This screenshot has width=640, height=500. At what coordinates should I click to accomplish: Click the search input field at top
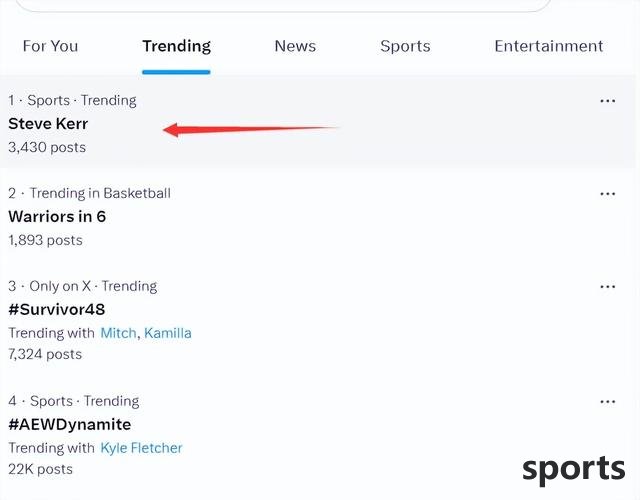(x=285, y=5)
